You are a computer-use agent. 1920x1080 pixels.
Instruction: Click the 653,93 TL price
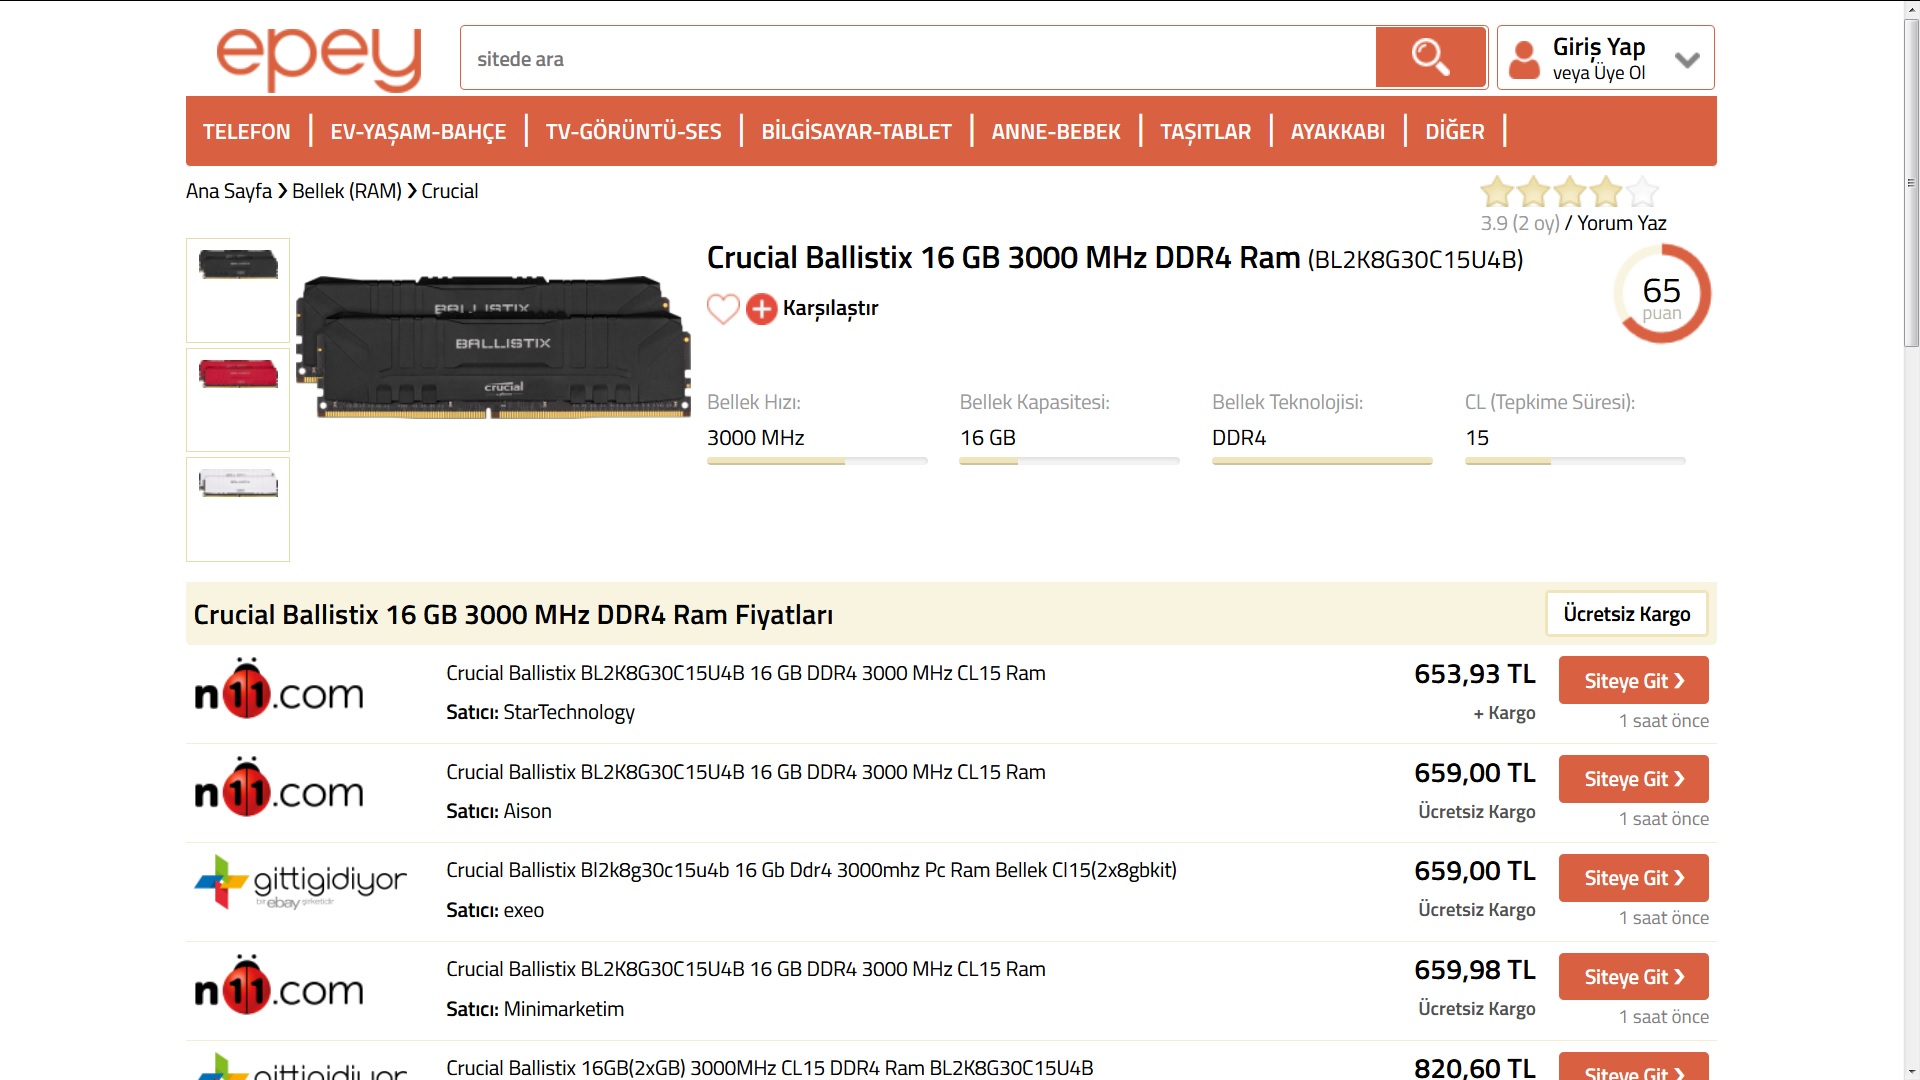[x=1475, y=674]
